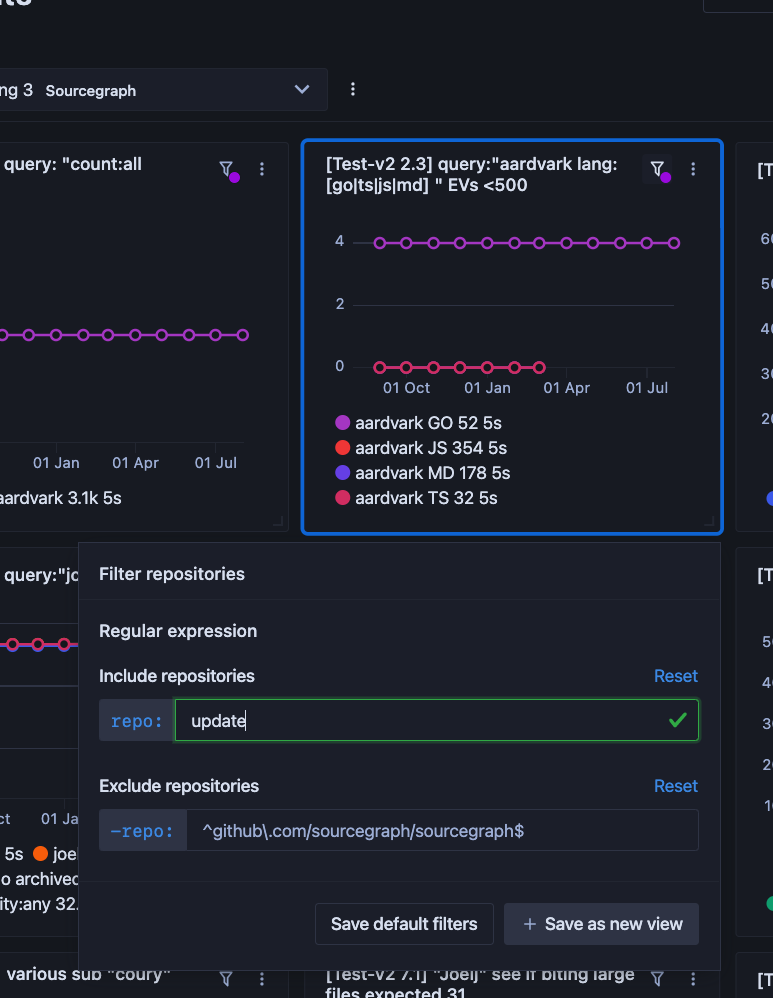
Task: Open kebab menu on the "various sub coury" card
Action: [262, 978]
